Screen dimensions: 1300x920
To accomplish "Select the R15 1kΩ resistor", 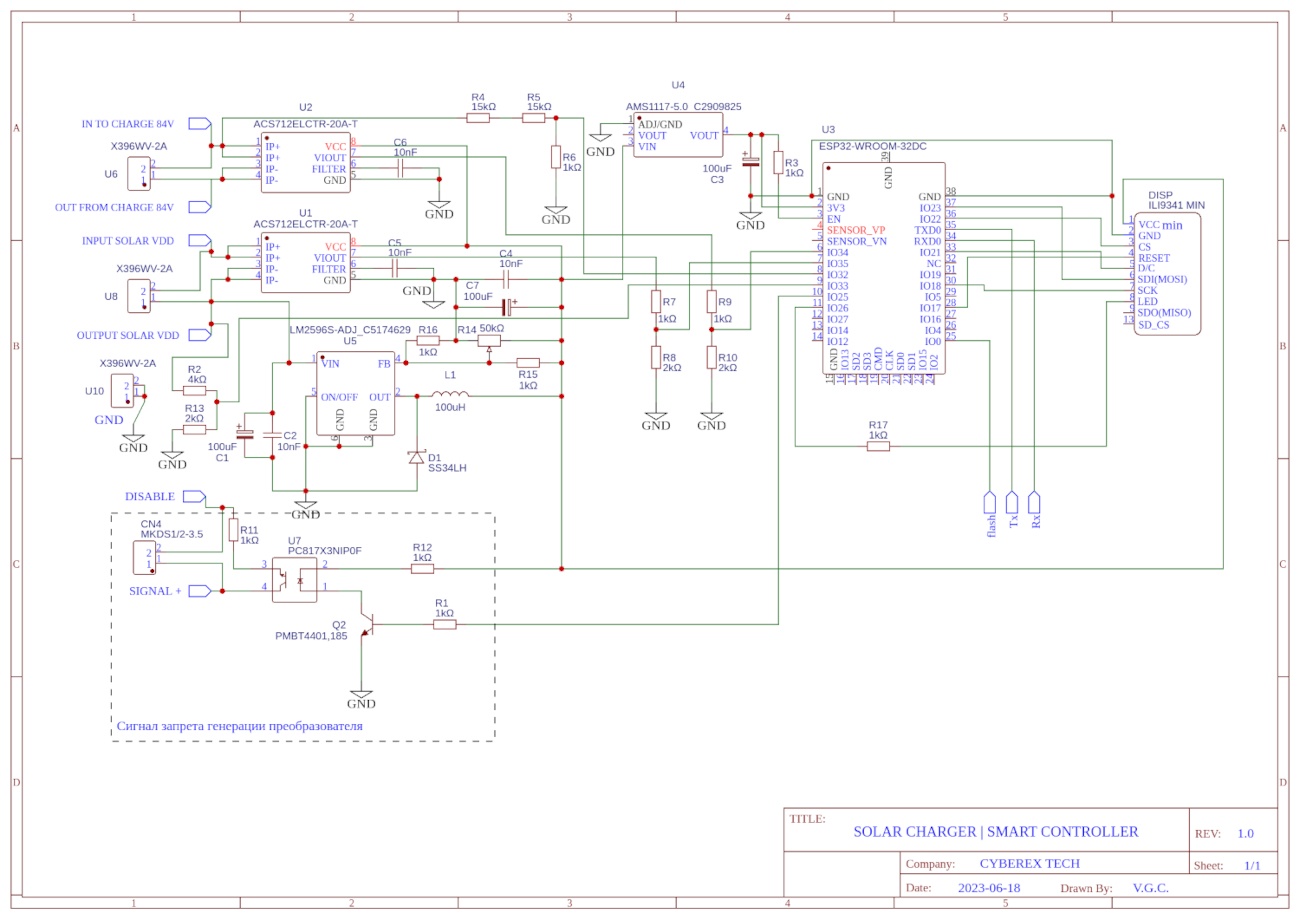I will [x=528, y=363].
